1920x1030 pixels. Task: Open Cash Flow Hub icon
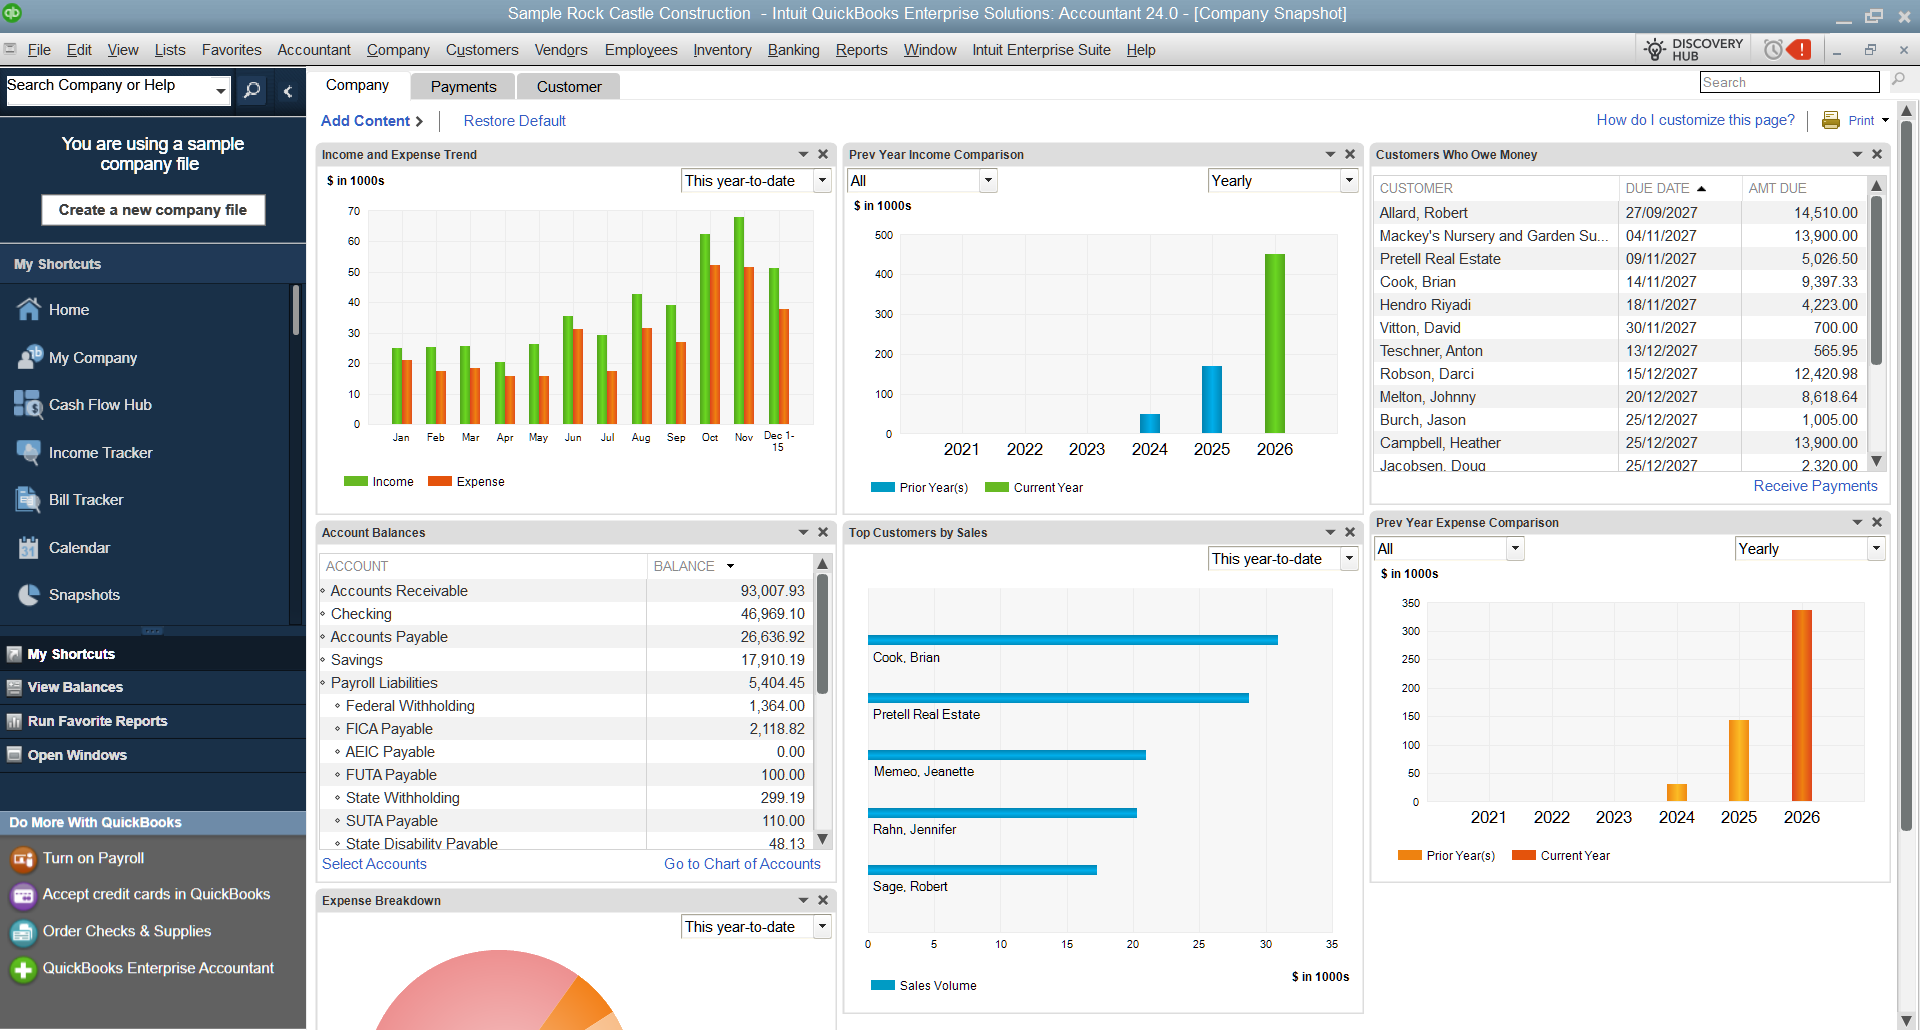[28, 405]
